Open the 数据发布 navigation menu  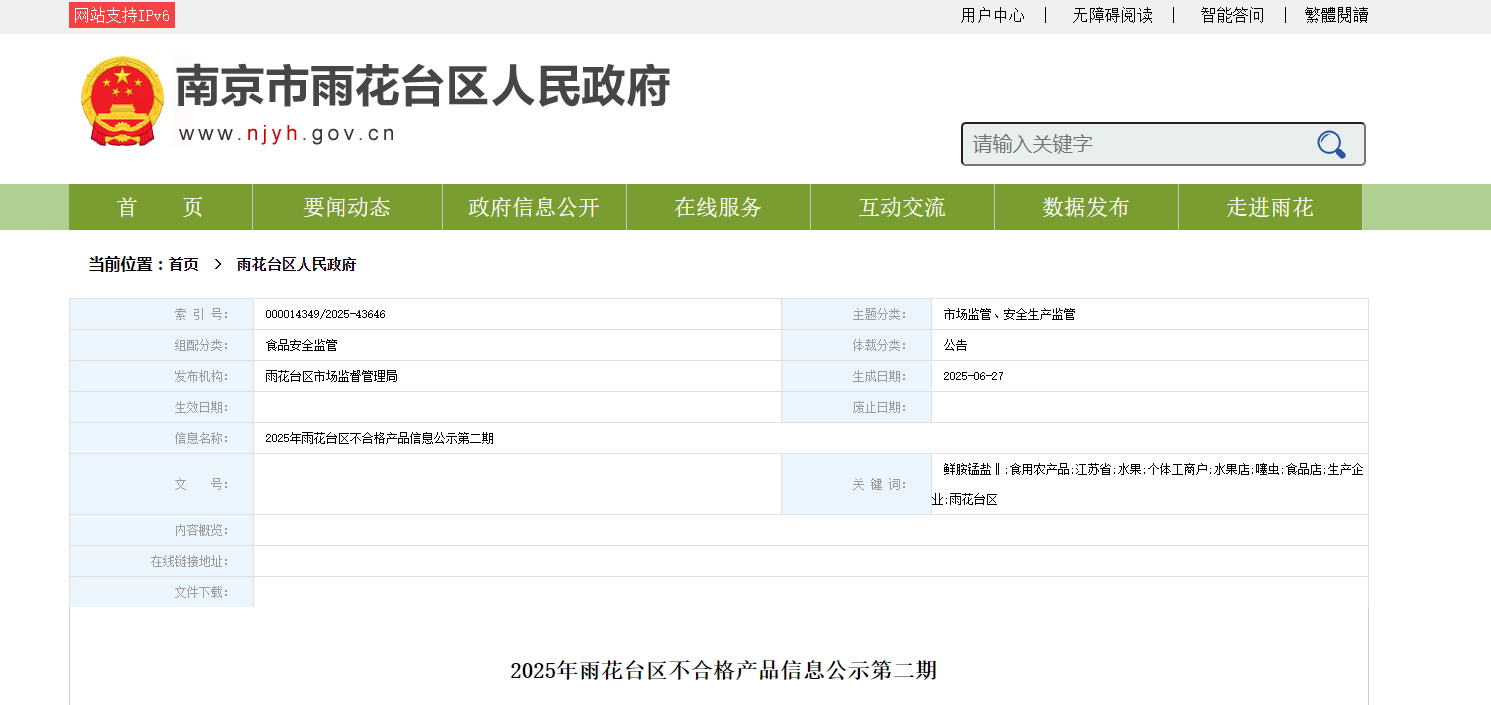pos(1086,207)
